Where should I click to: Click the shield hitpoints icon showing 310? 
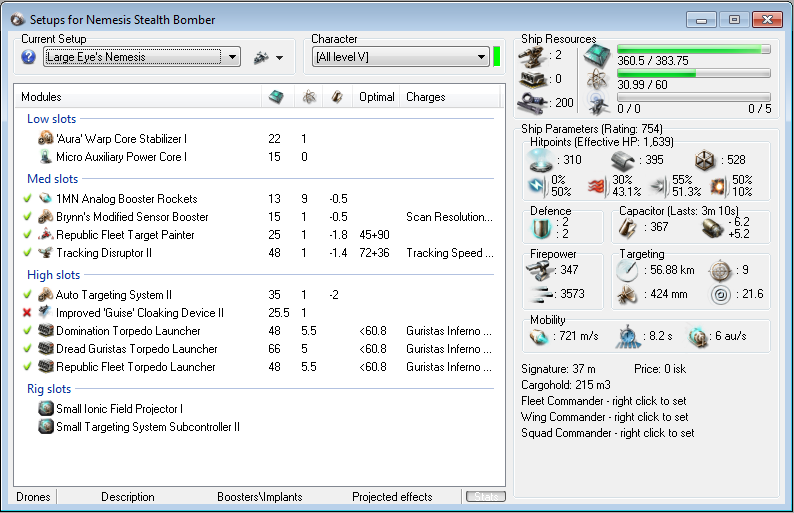(540, 160)
